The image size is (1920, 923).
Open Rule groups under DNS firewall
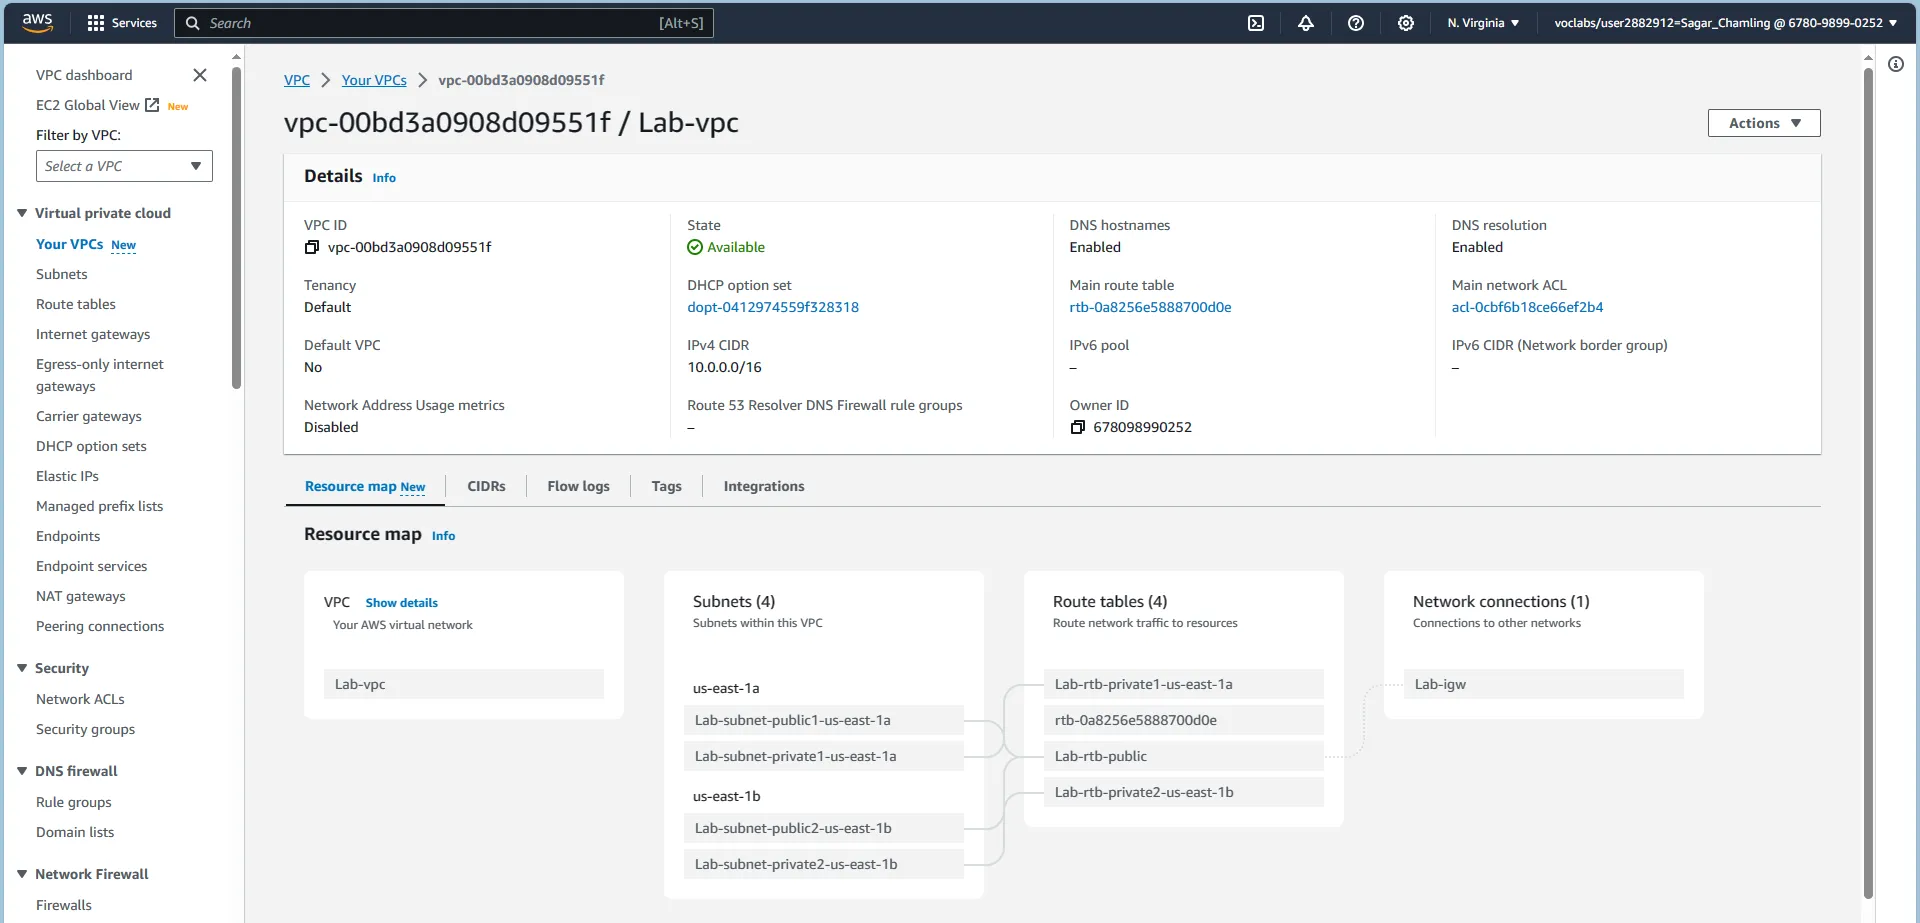coord(74,802)
